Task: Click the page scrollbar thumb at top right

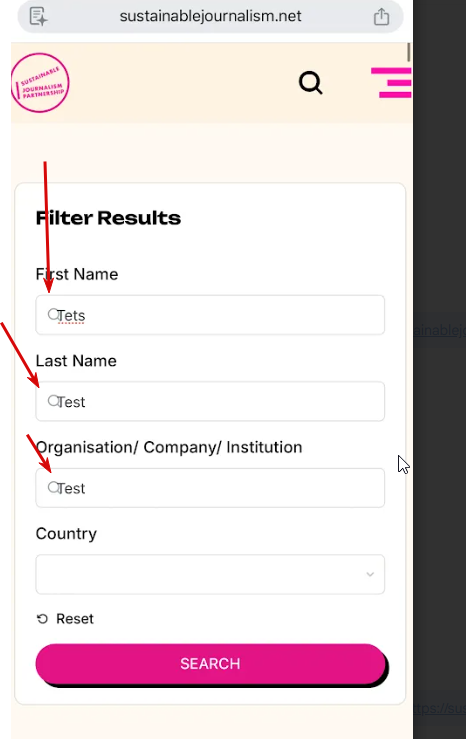Action: (x=409, y=52)
